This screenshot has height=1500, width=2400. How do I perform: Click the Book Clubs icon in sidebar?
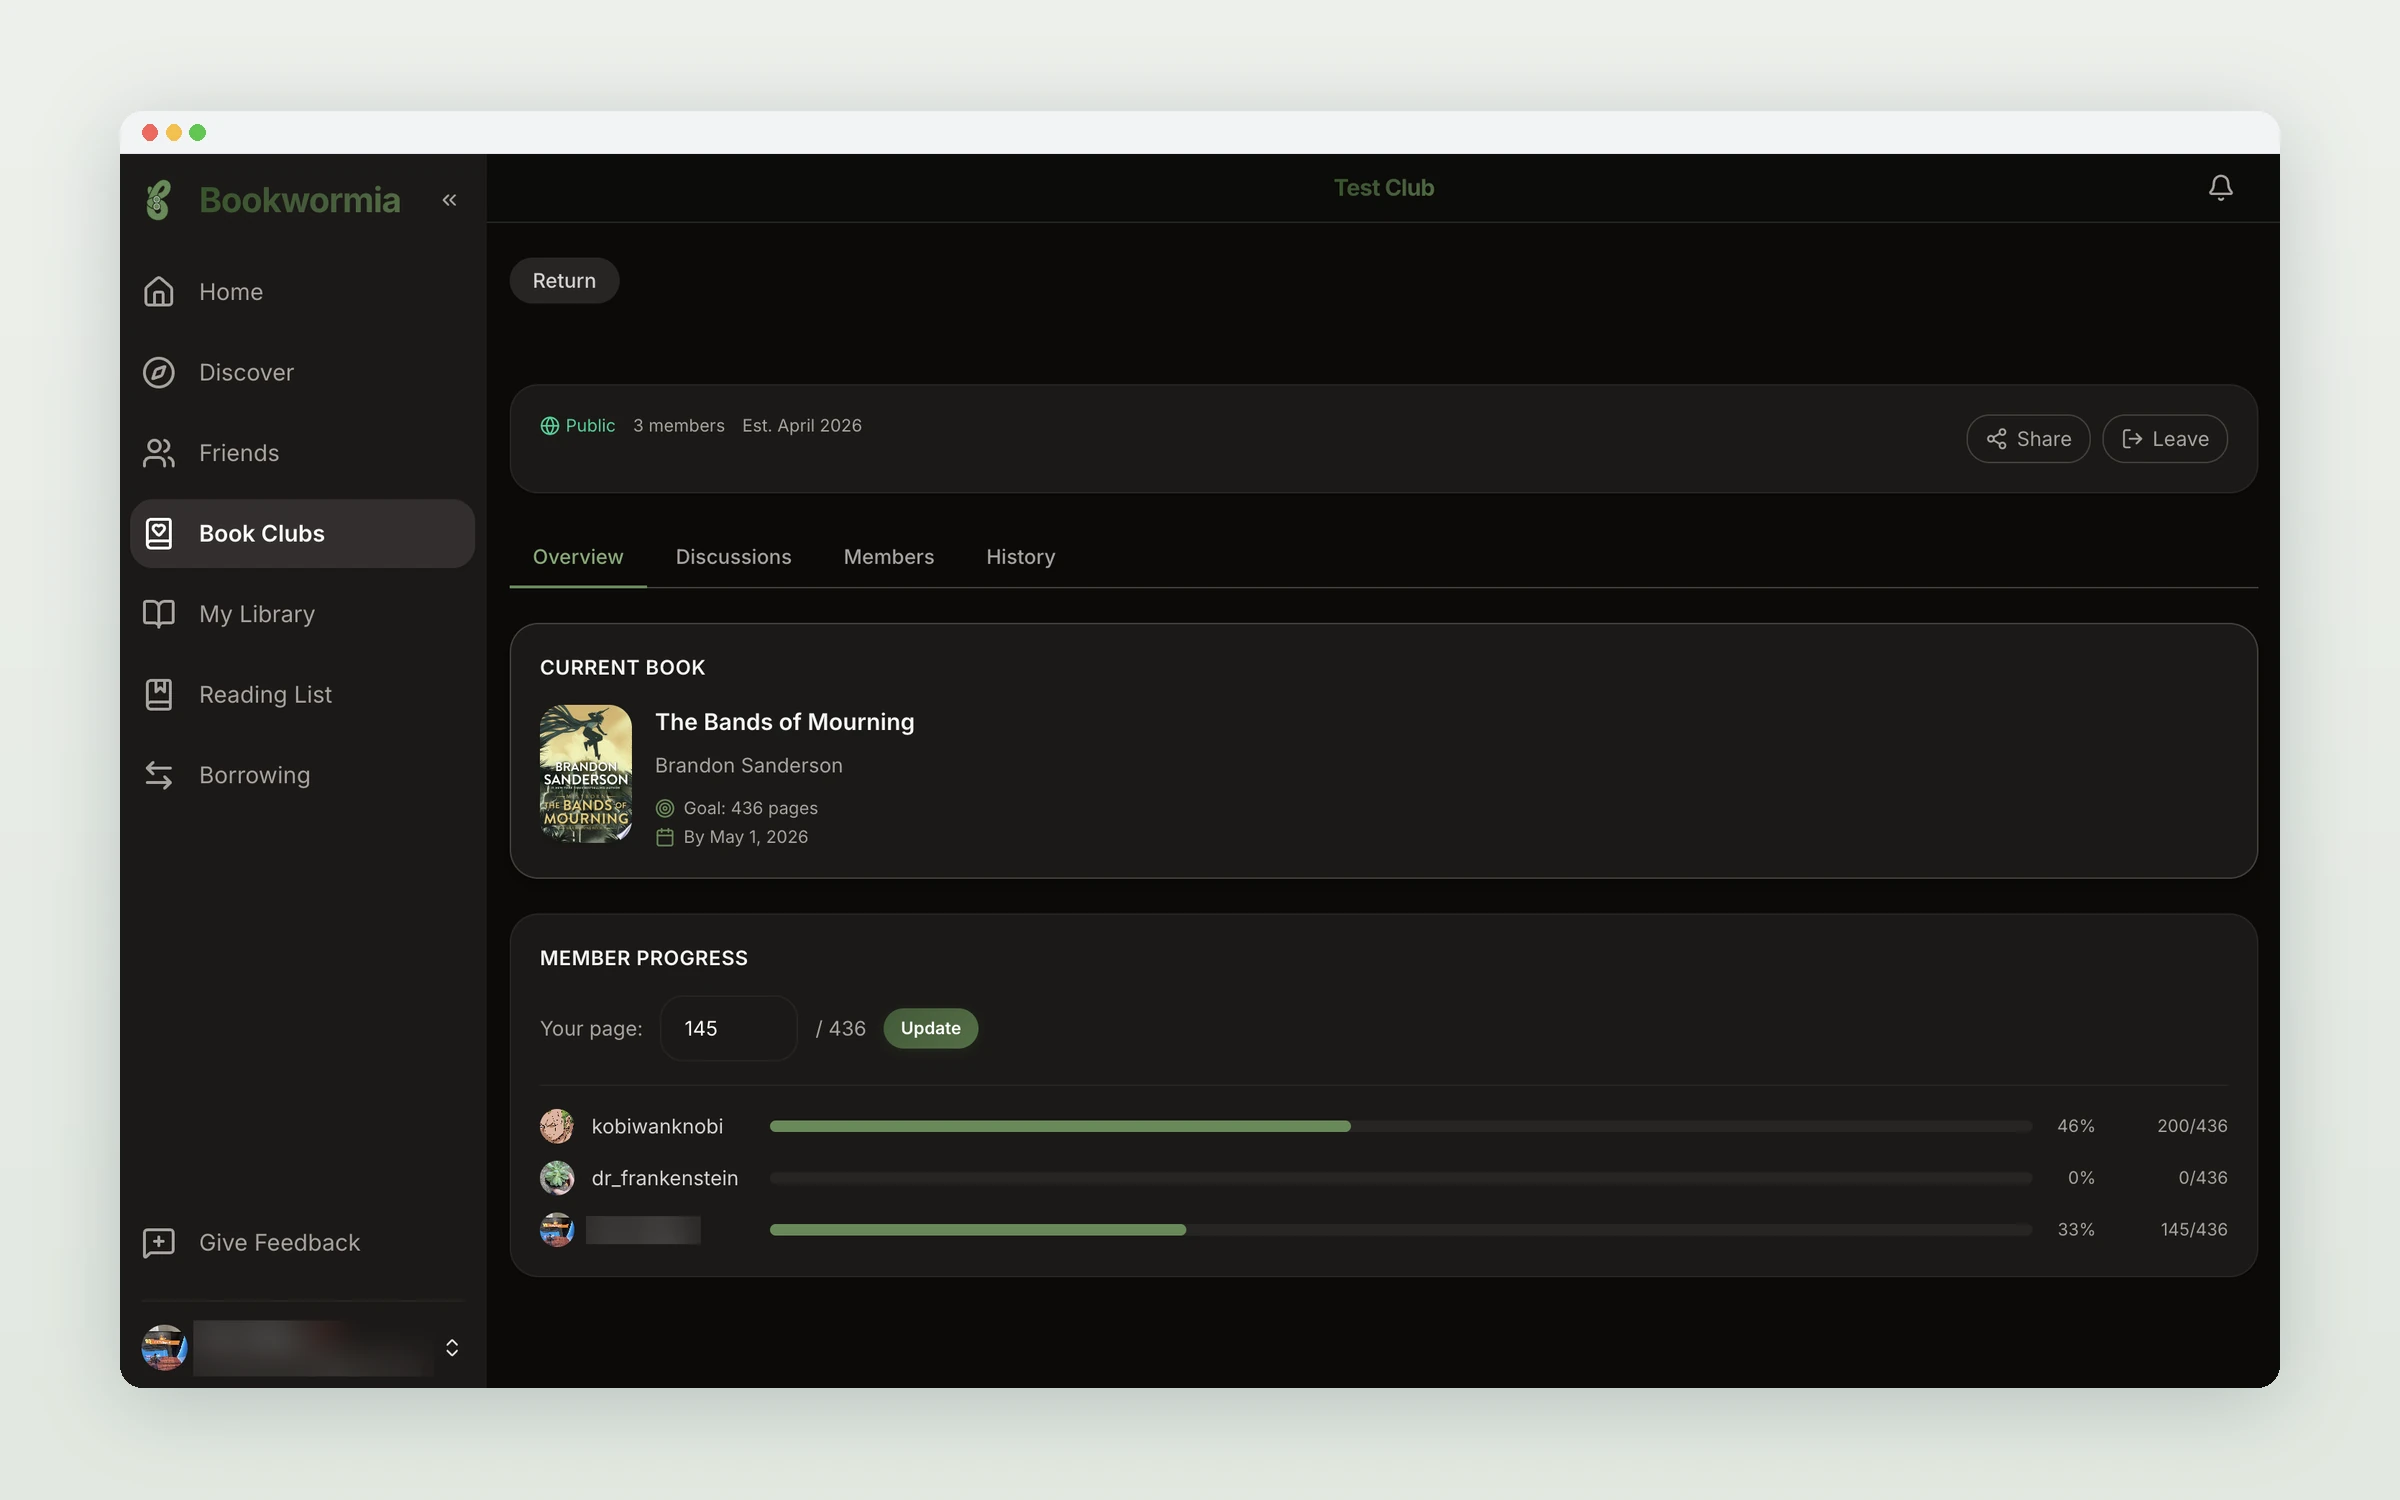coord(158,533)
